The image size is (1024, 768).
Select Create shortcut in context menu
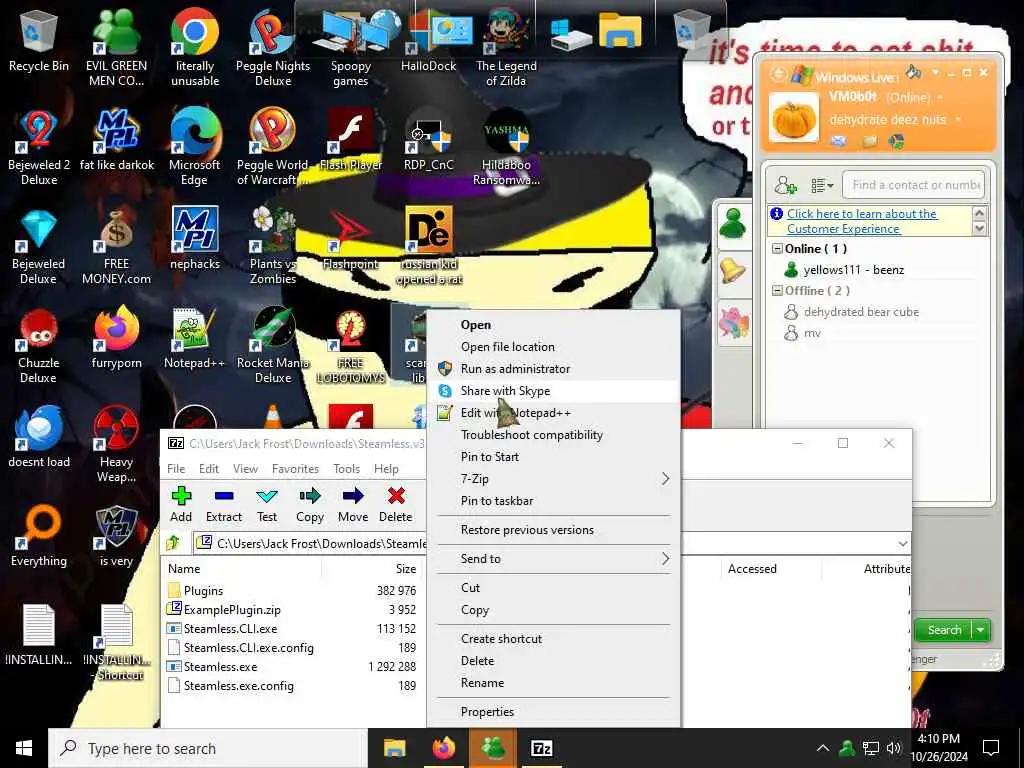click(x=553, y=639)
